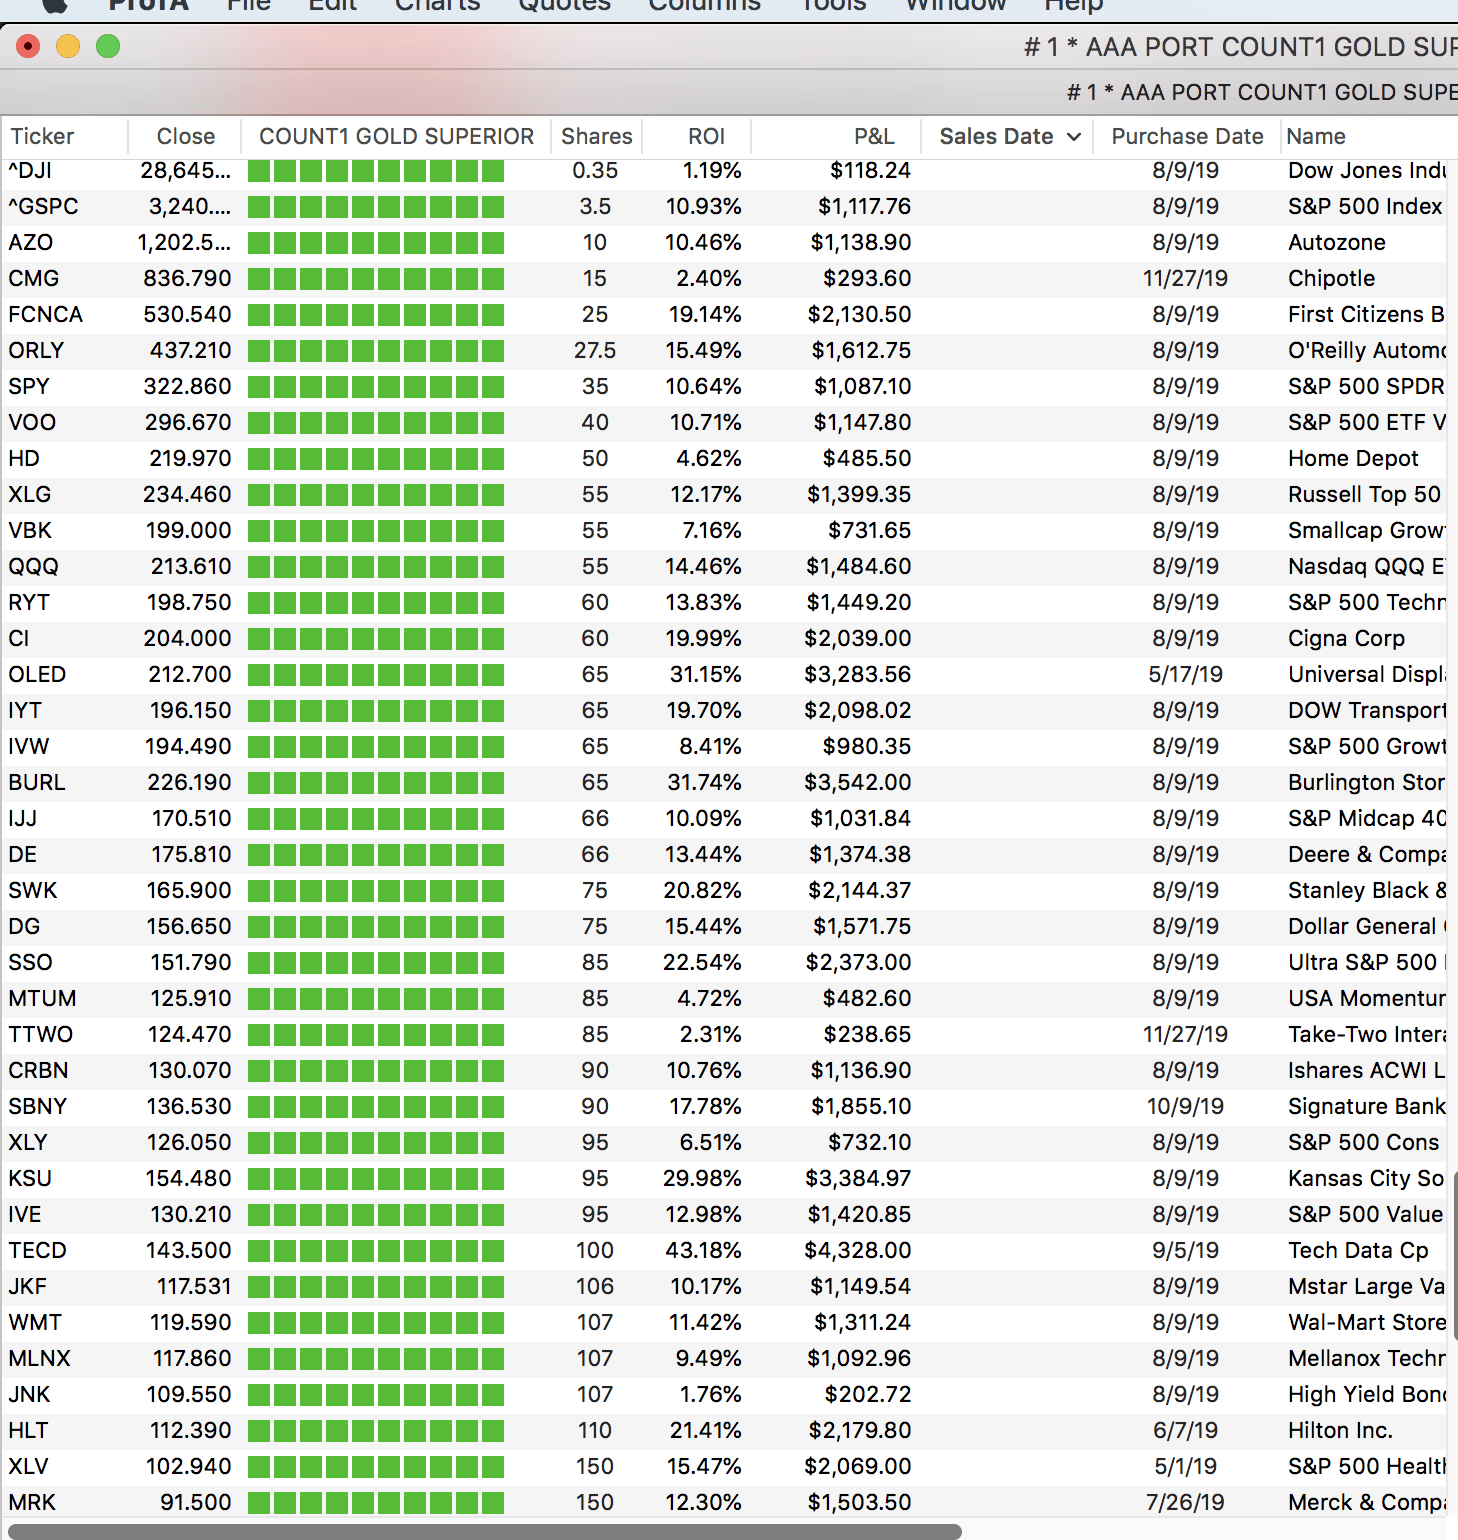Screen dimensions: 1458x1540
Task: Select the ^GSPC ticker cell
Action: pos(43,206)
